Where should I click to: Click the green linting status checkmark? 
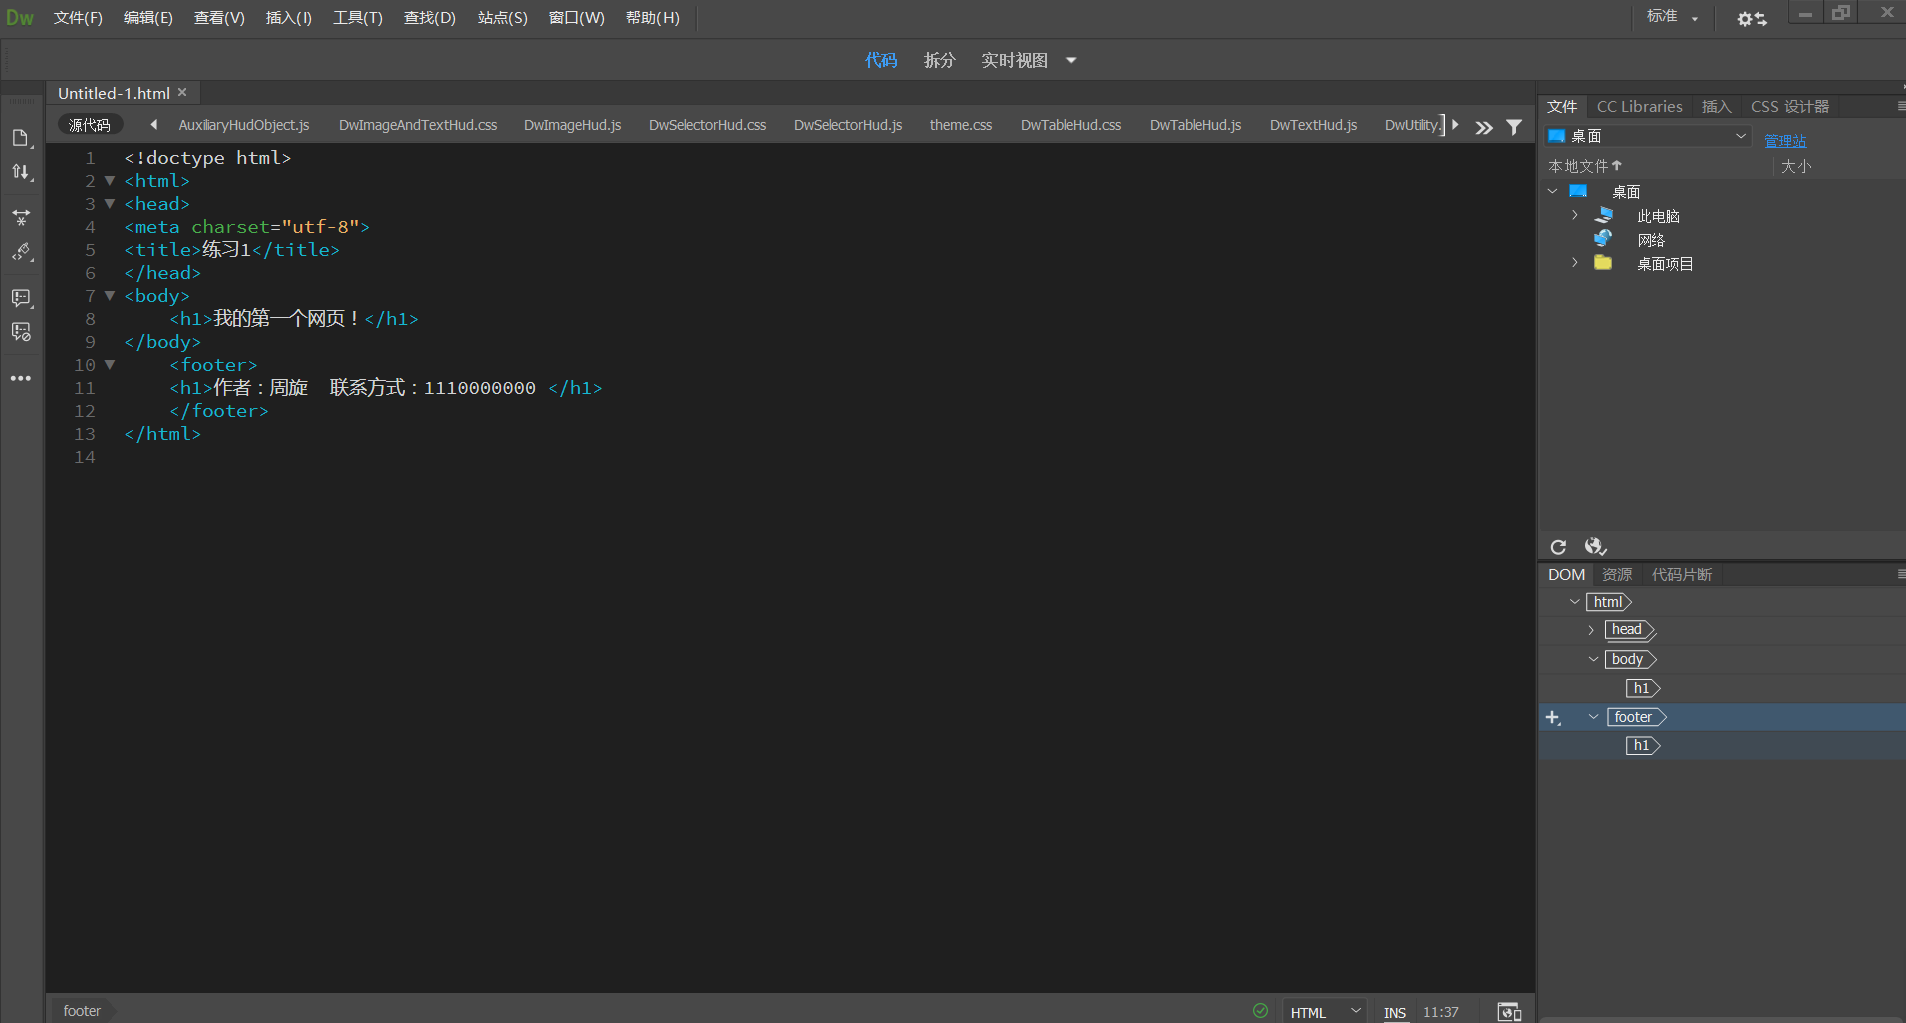1260,1011
